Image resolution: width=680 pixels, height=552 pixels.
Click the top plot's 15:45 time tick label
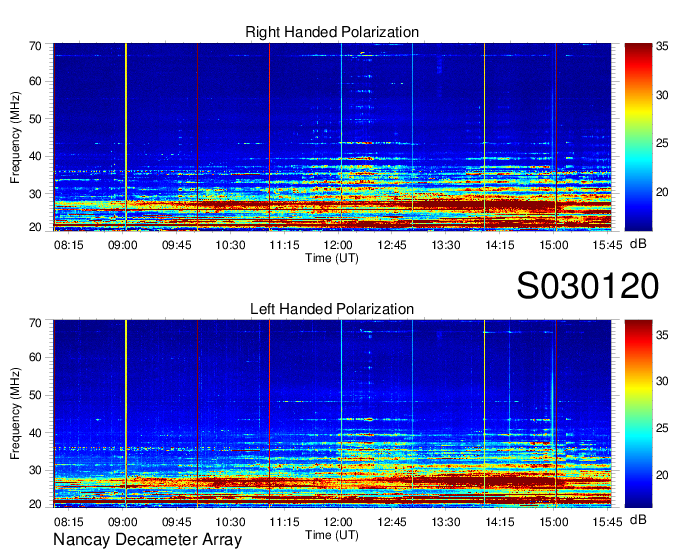click(608, 245)
